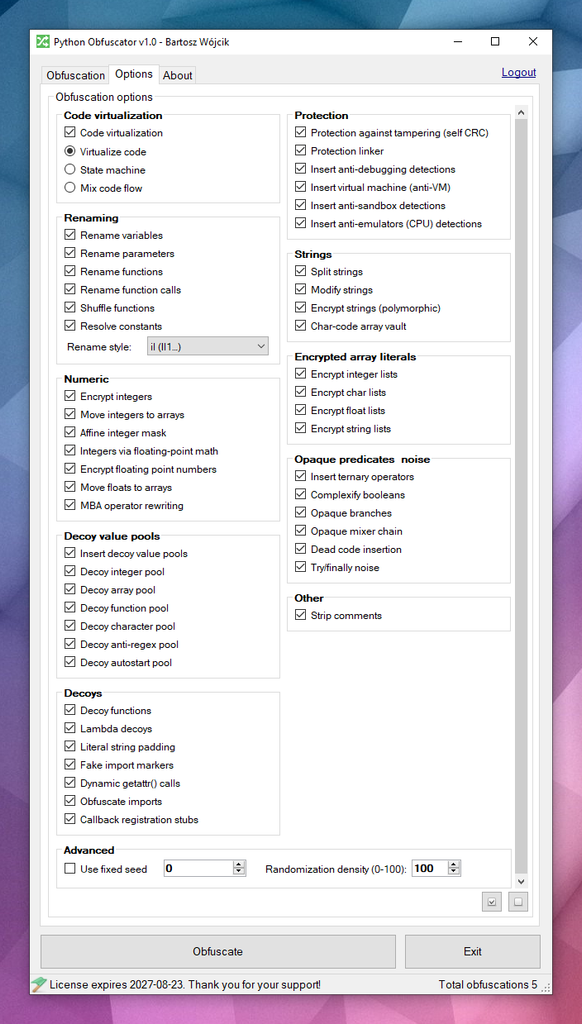Decrease randomization density with down arrow
This screenshot has width=582, height=1024.
(x=454, y=872)
